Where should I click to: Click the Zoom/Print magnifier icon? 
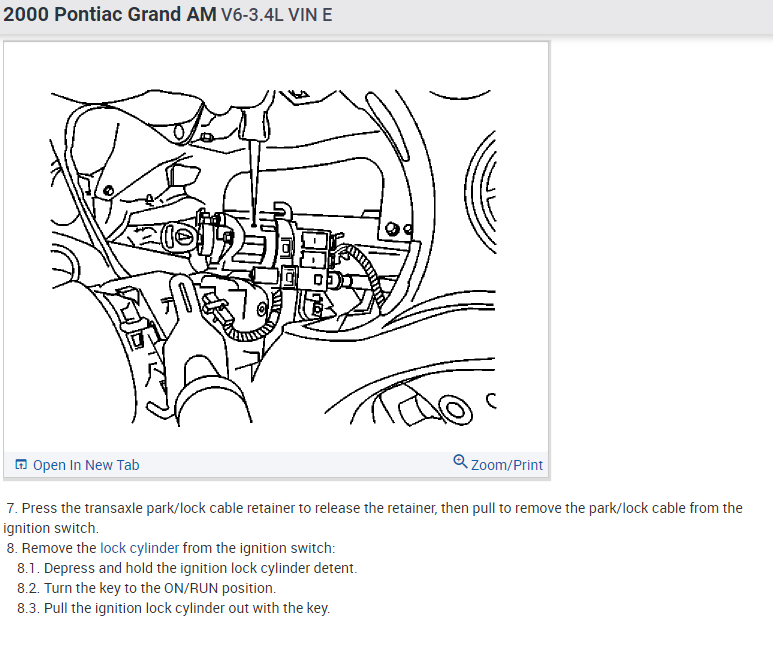pyautogui.click(x=460, y=461)
